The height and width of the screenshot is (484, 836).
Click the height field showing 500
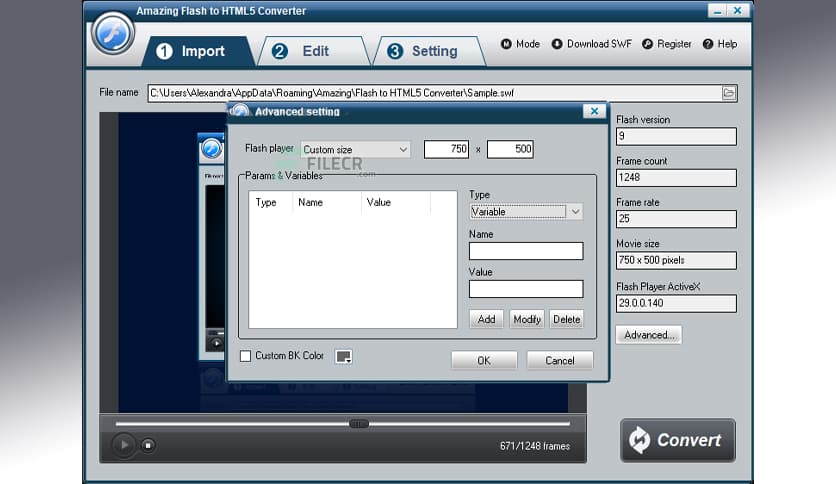pos(510,149)
